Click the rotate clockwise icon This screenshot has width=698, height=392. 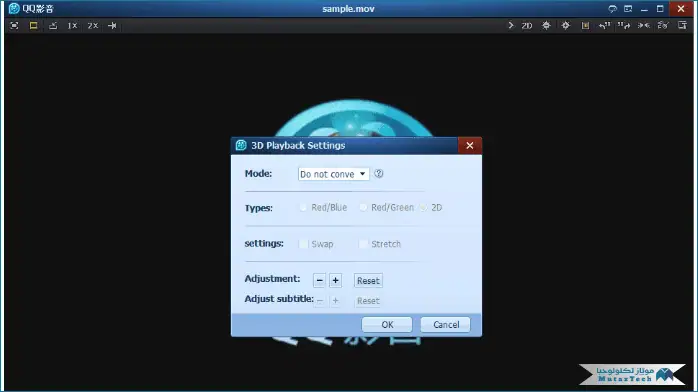[x=624, y=25]
